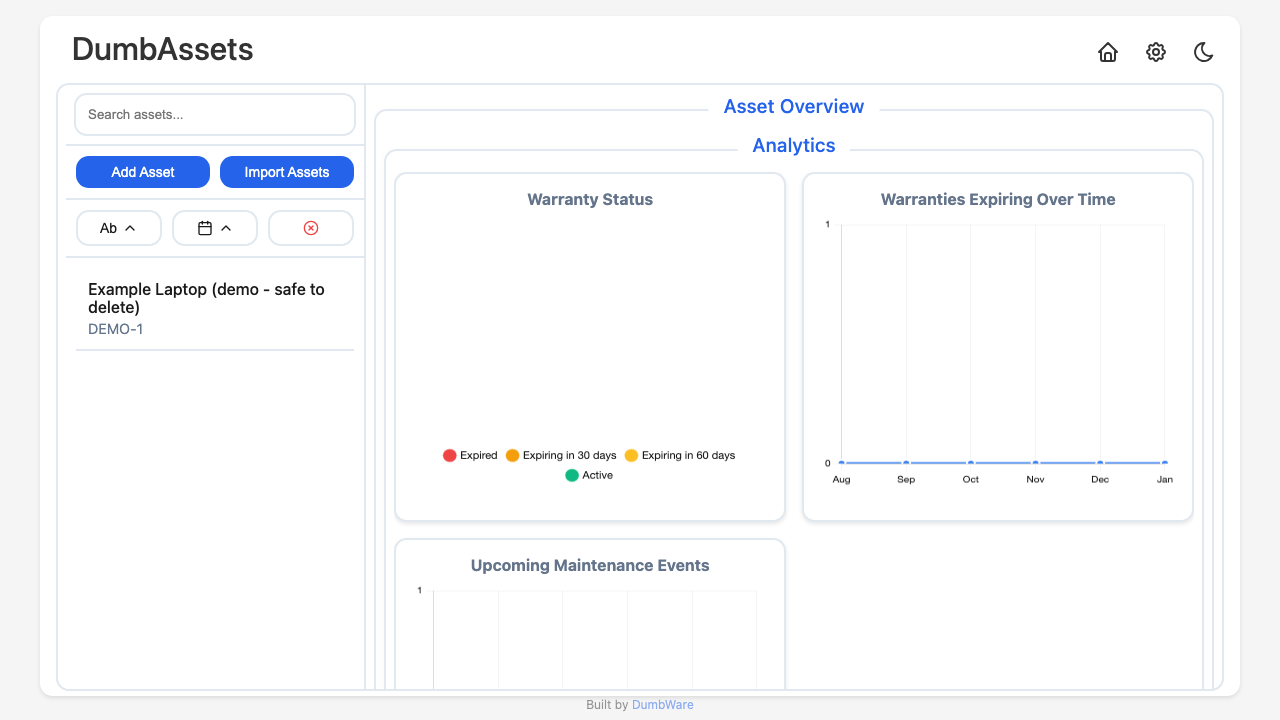
Task: Collapse the Analytics section header
Action: [x=794, y=146]
